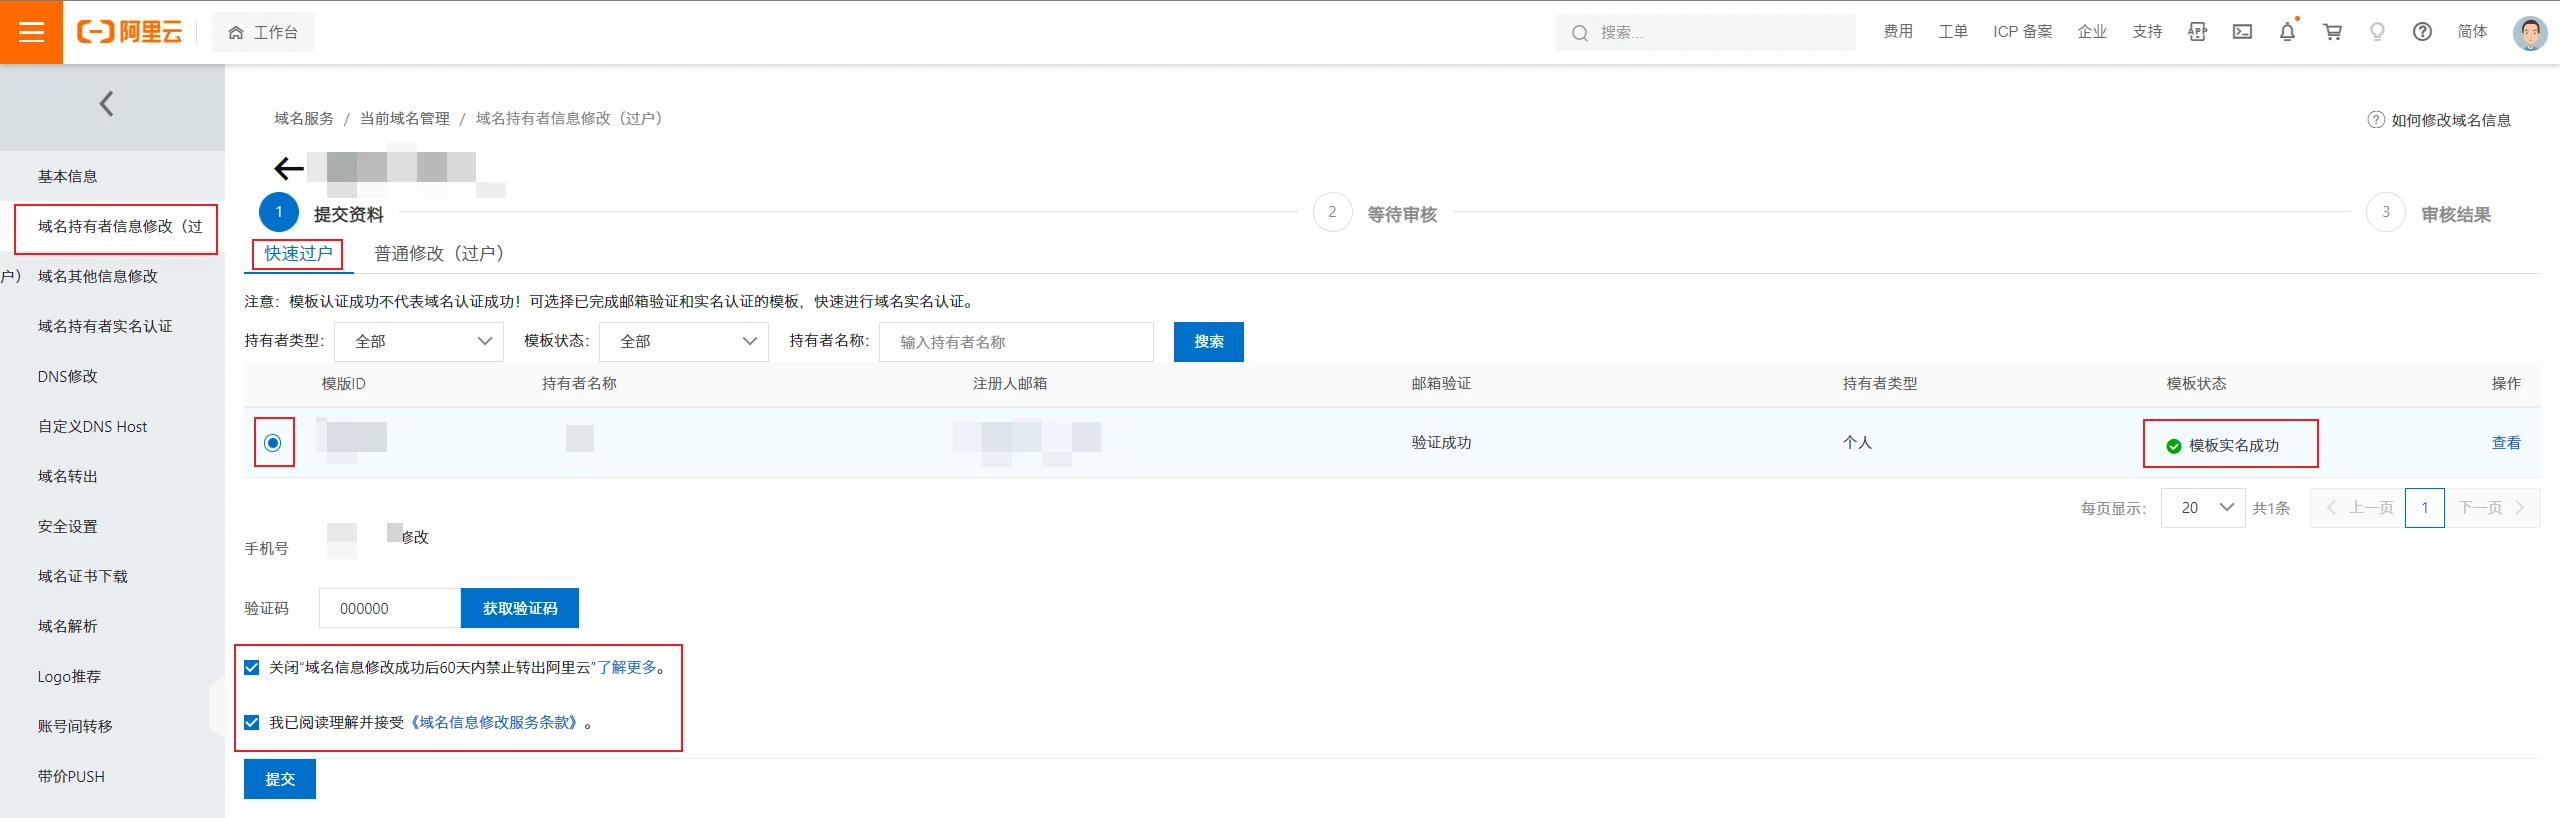Collapse sidebar with left chevron
This screenshot has height=818, width=2560.
(107, 103)
